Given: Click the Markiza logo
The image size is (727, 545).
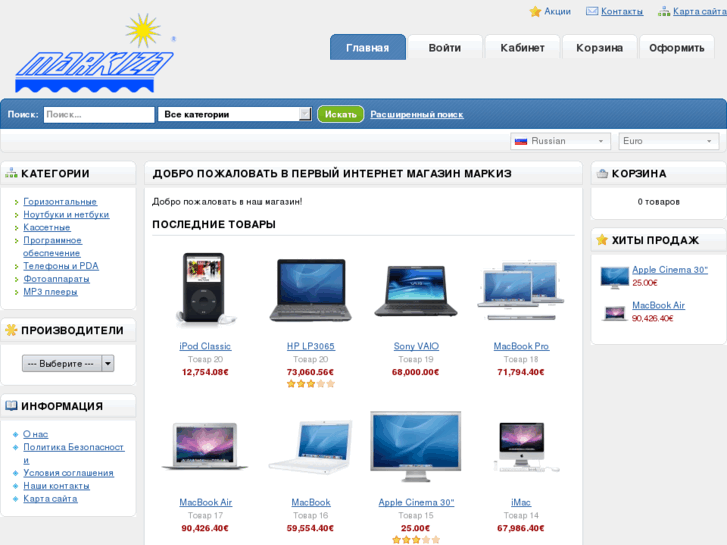Looking at the screenshot, I should pyautogui.click(x=95, y=53).
